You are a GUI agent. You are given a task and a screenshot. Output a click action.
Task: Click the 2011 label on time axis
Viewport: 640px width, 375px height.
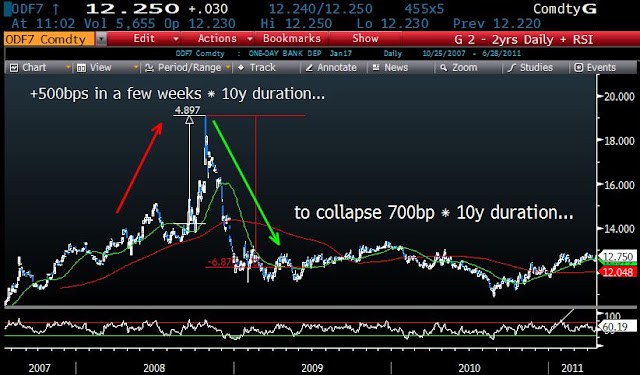click(572, 368)
